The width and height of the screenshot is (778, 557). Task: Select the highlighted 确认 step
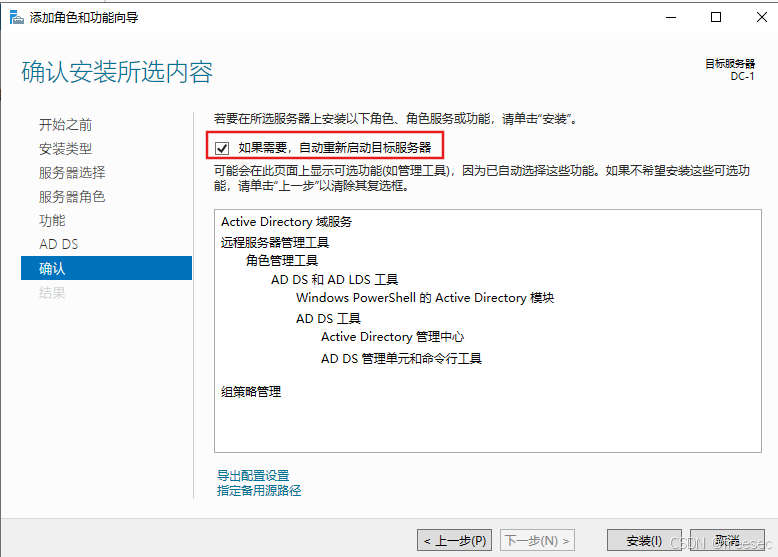[x=106, y=268]
